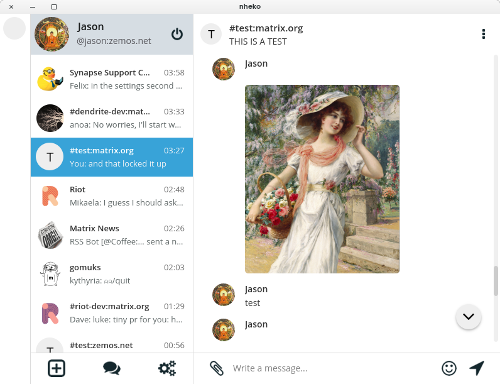Click Jason's avatar on the last message
This screenshot has height=384, width=500.
click(x=223, y=330)
